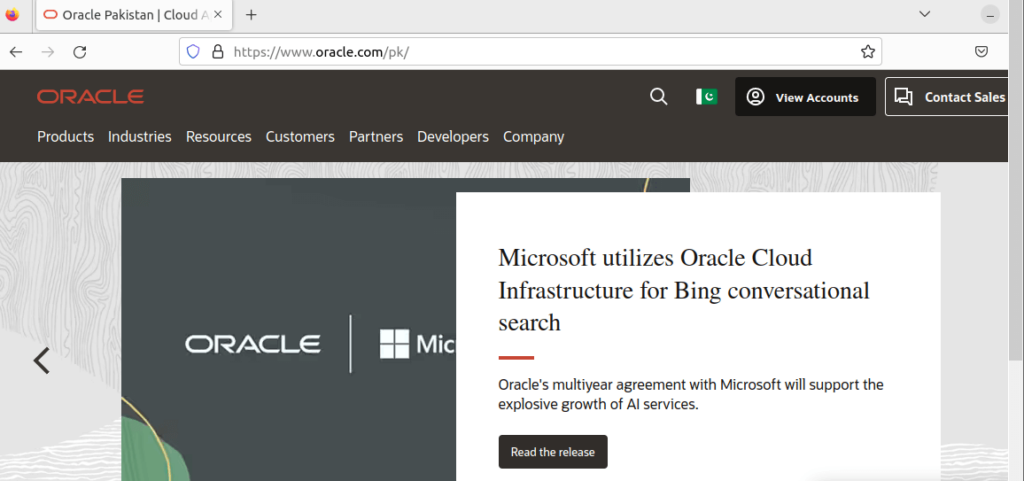Open the Developers menu item
The image size is (1024, 481).
(453, 137)
